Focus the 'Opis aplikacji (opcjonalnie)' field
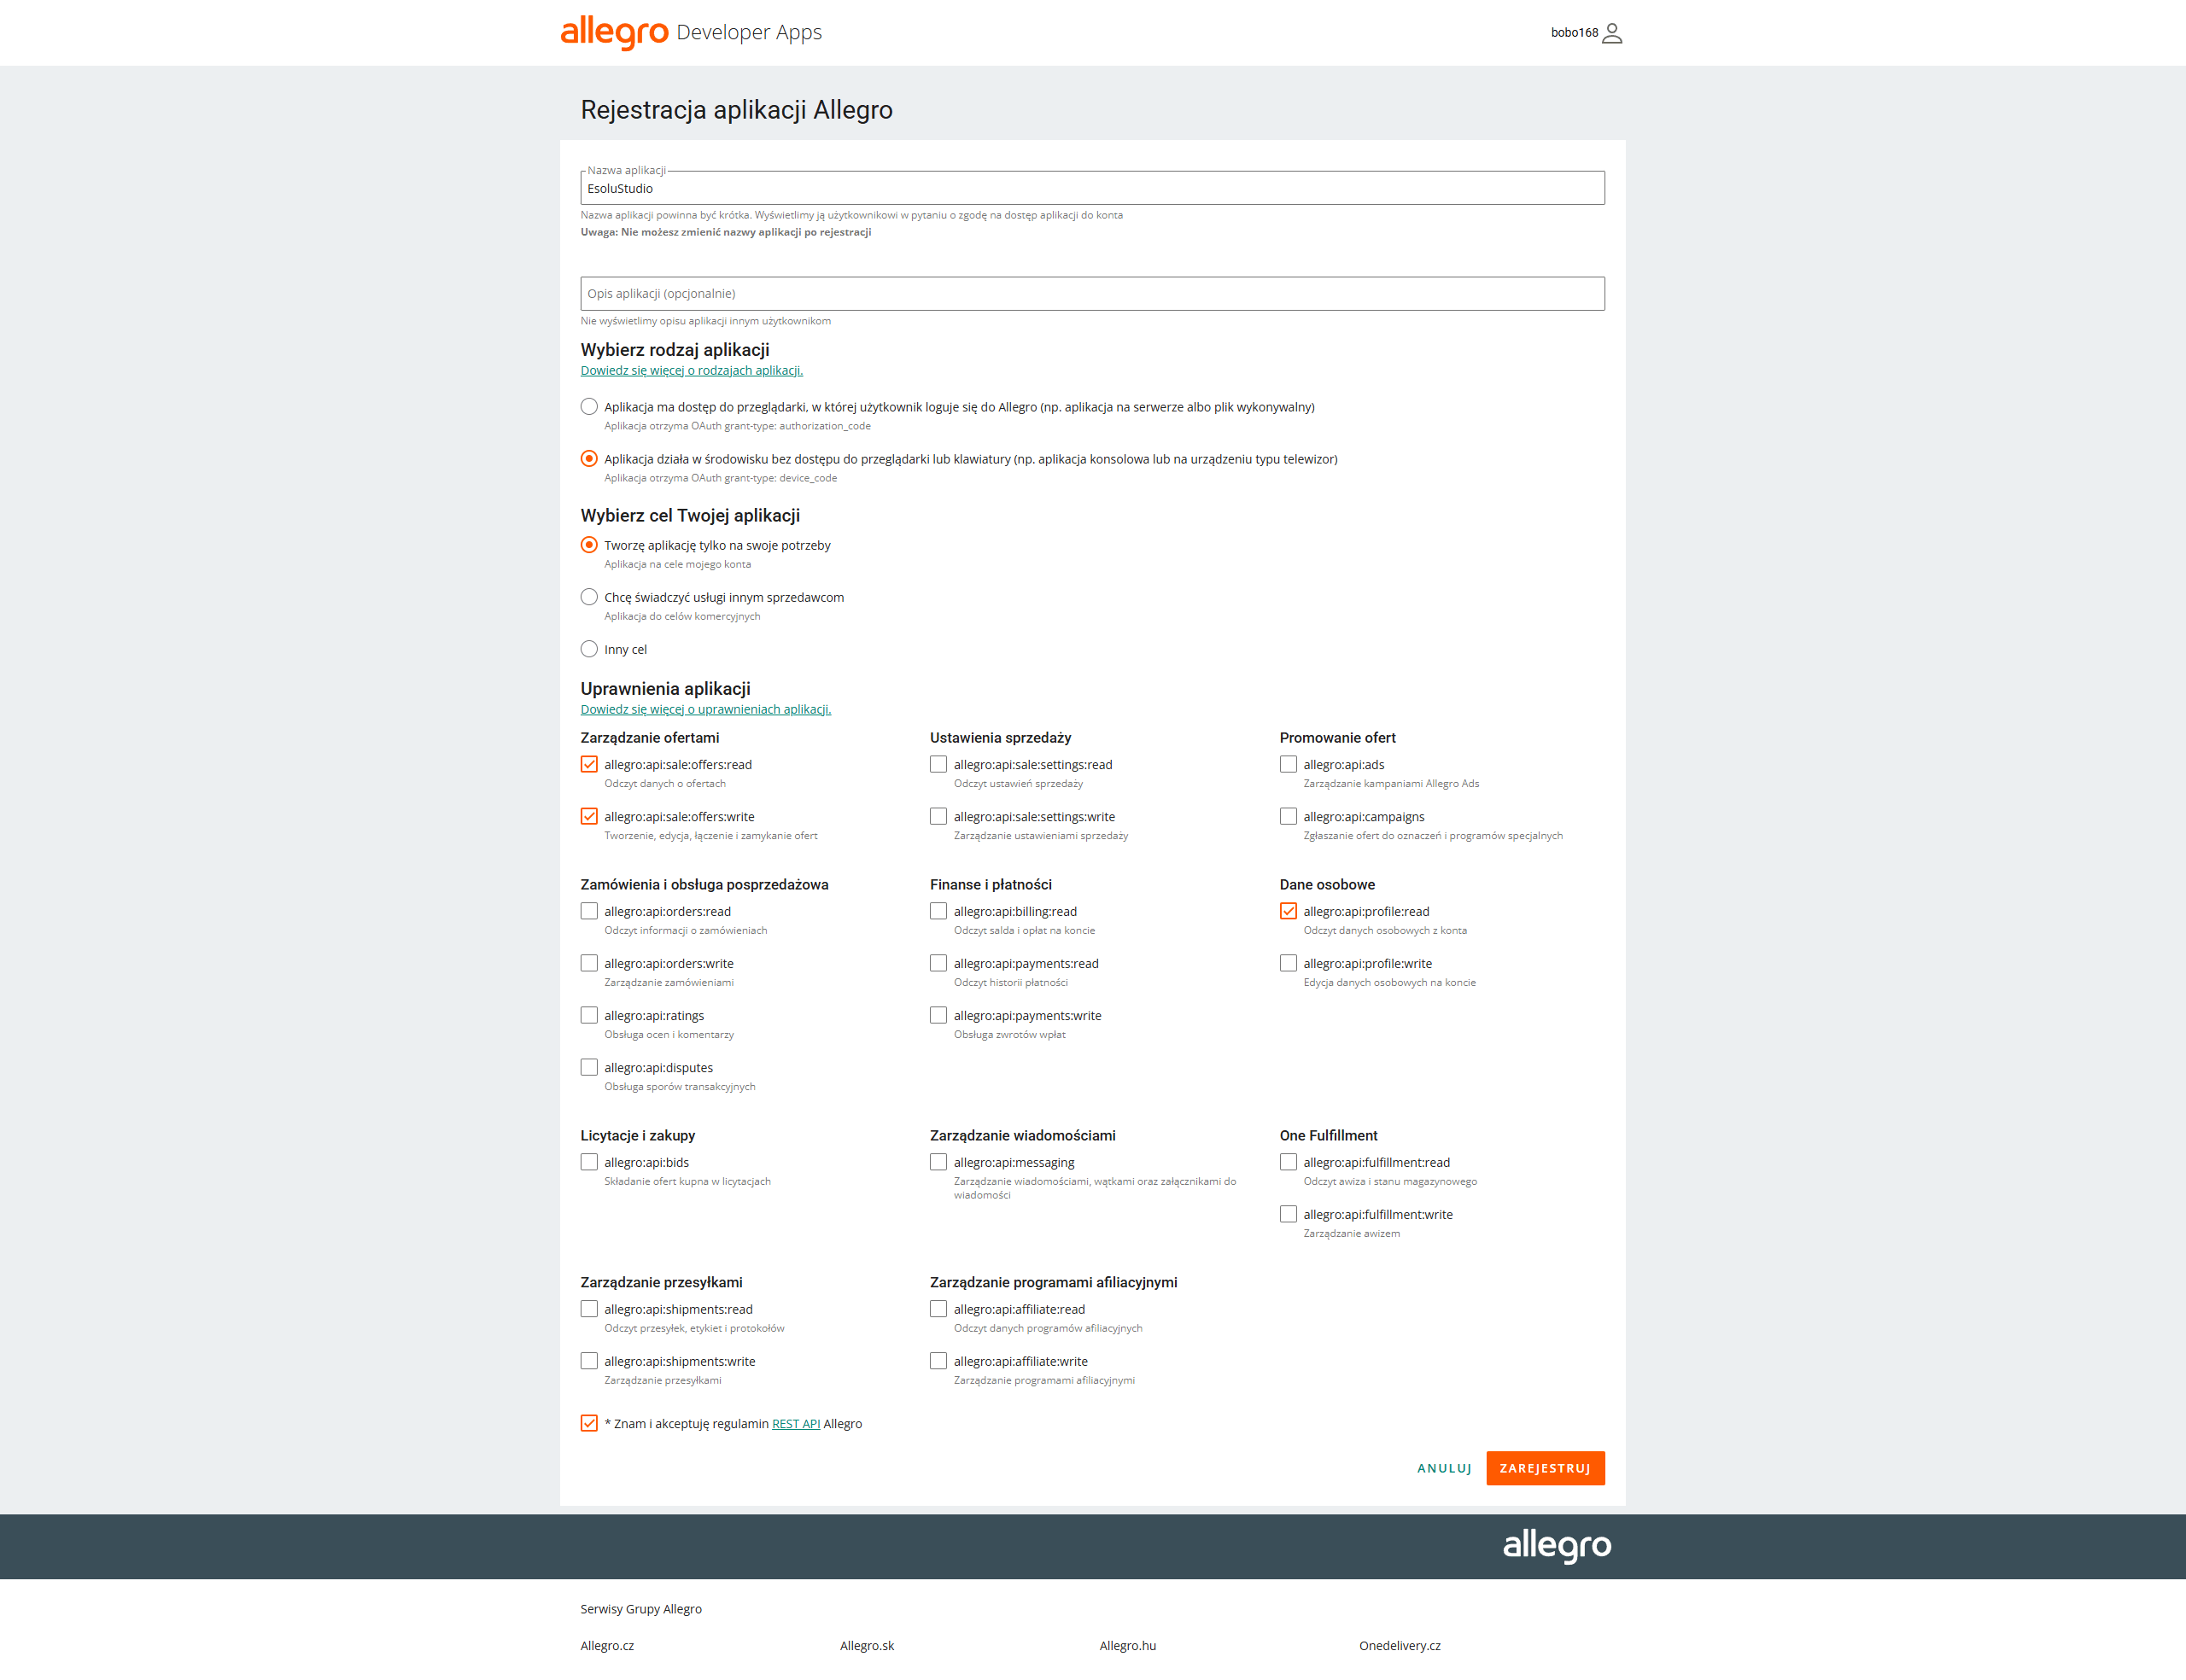2186x1680 pixels. coord(1092,293)
